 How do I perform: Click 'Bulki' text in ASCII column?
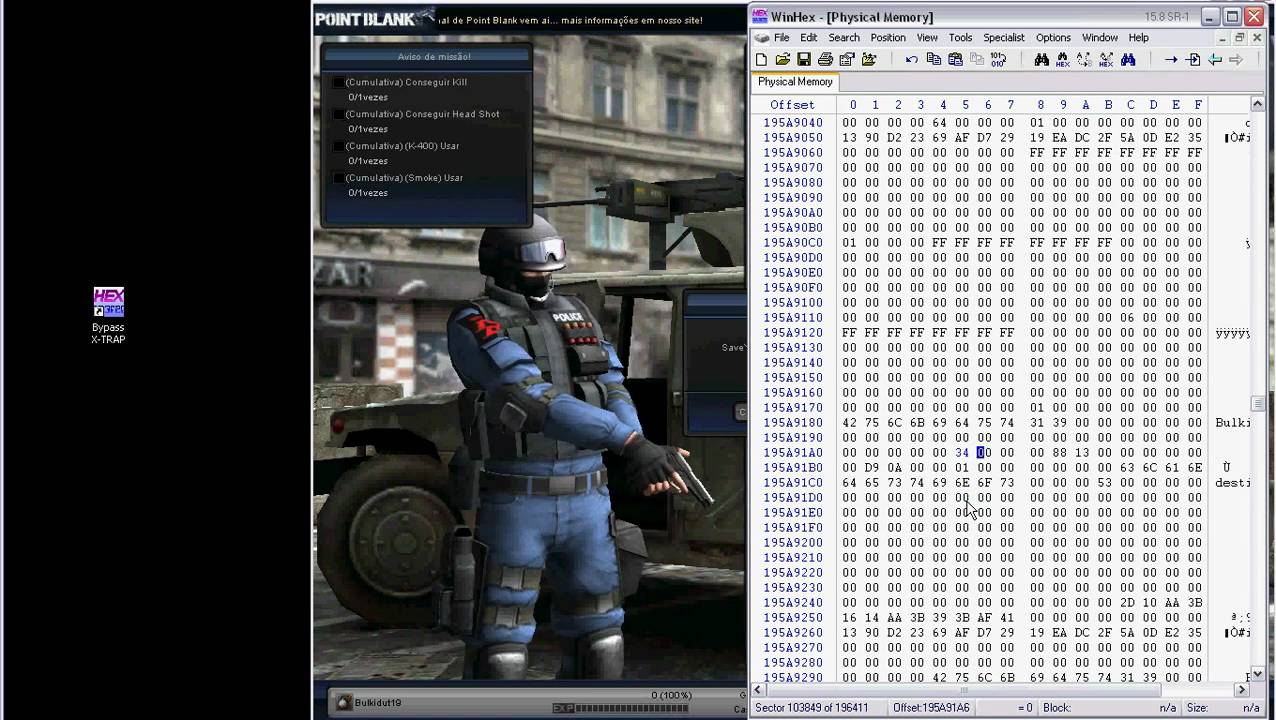[x=1233, y=423]
